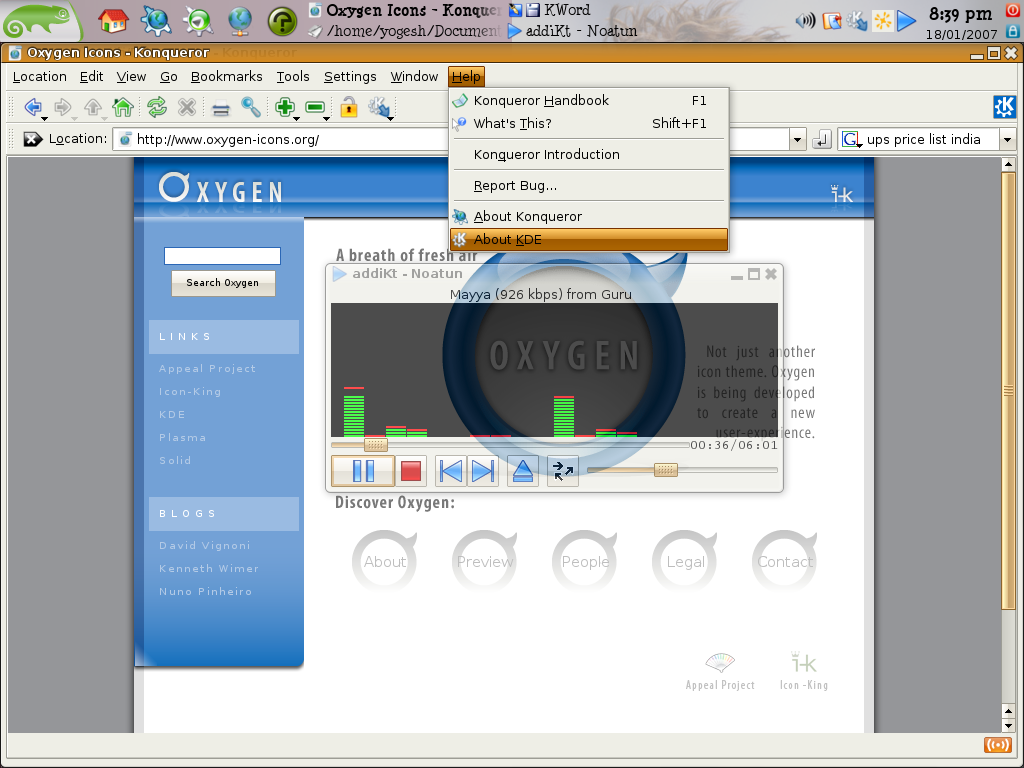1024x768 pixels.
Task: Print the page with the printer icon
Action: tap(221, 108)
